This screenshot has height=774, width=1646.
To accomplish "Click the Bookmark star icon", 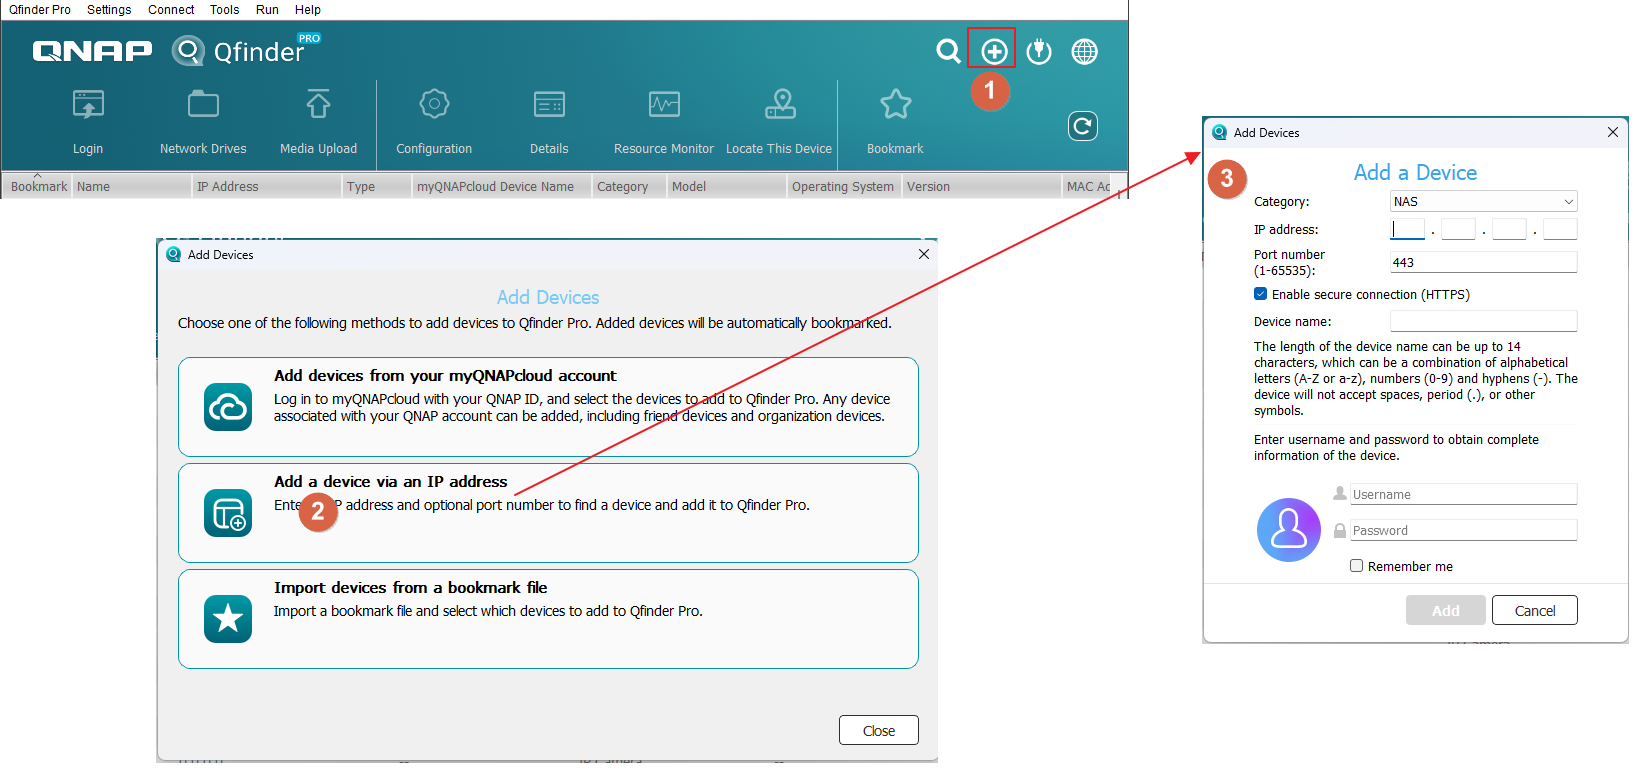I will [x=895, y=105].
